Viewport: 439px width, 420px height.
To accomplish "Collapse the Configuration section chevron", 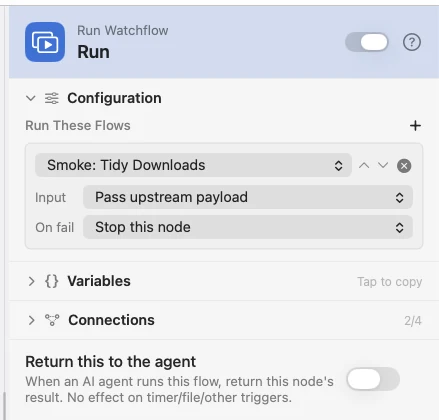I will [31, 98].
